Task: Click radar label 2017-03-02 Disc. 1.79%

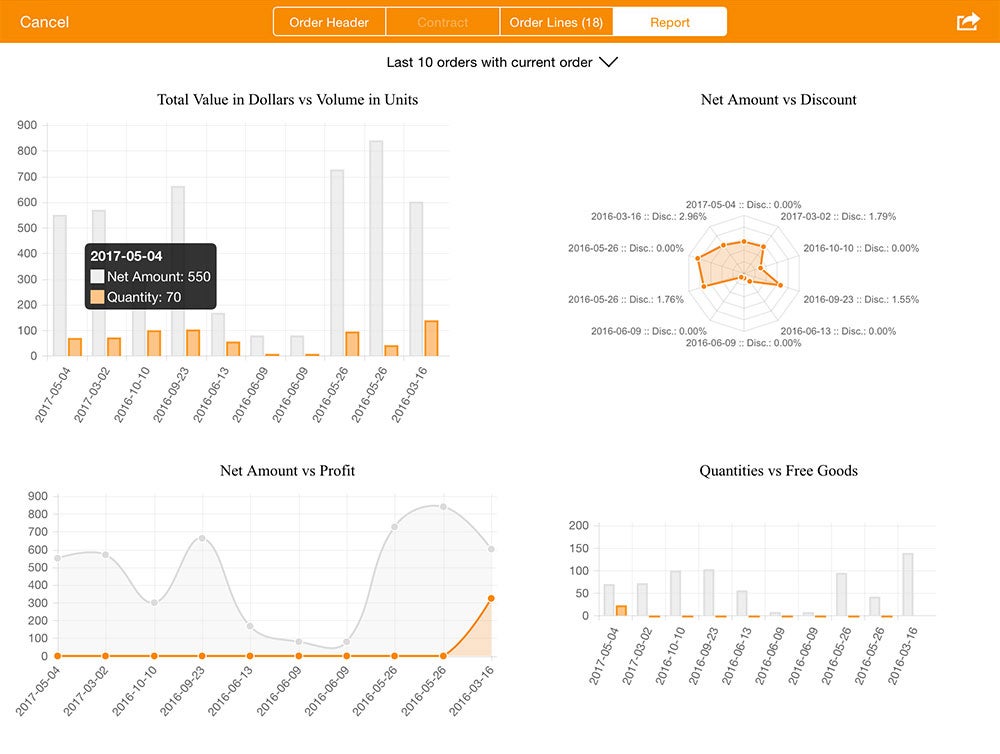Action: click(x=838, y=216)
